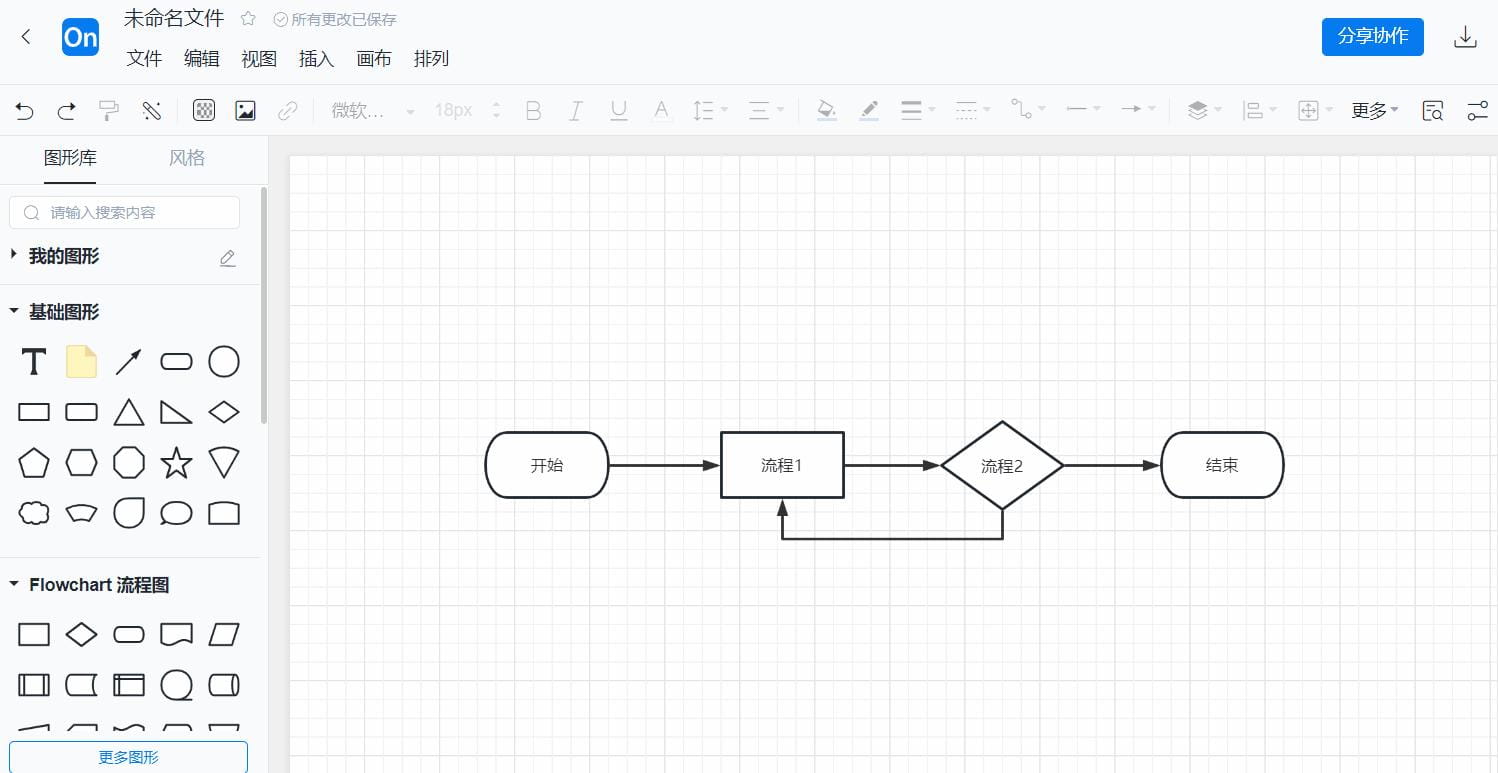Click the transparent background grid icon
This screenshot has width=1498, height=773.
(x=203, y=110)
